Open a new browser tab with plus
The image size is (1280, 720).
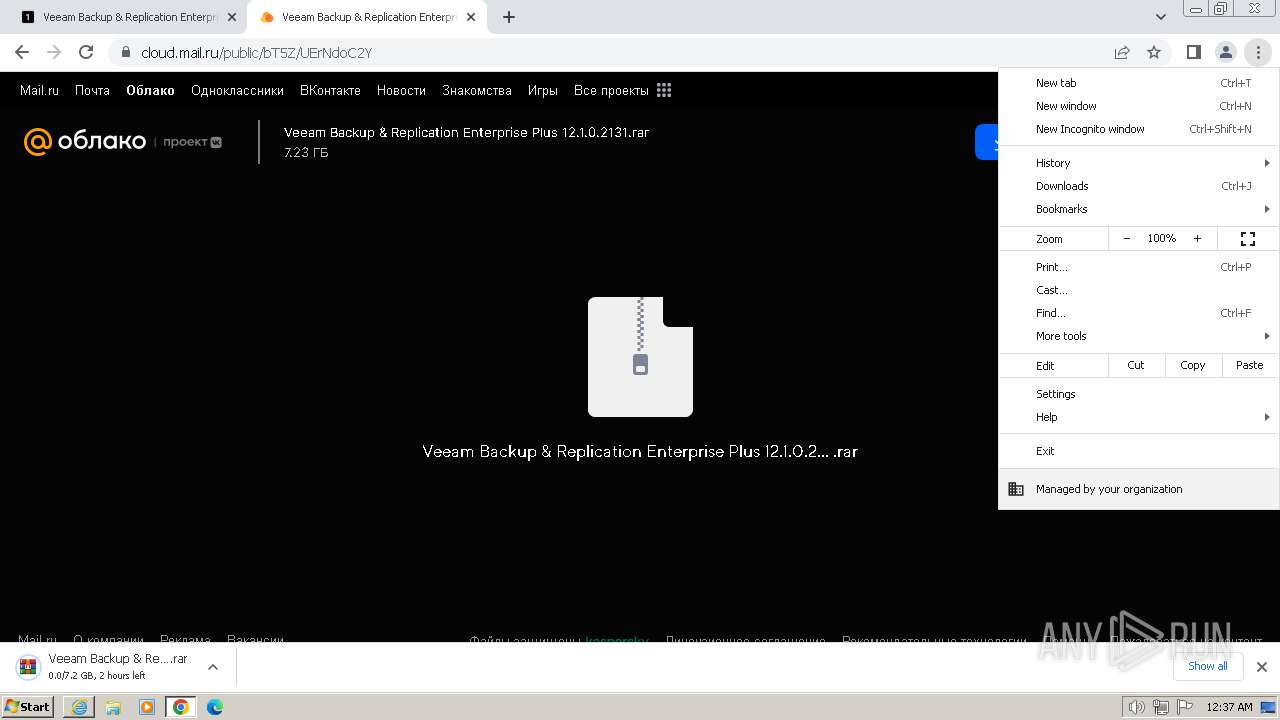[x=509, y=17]
